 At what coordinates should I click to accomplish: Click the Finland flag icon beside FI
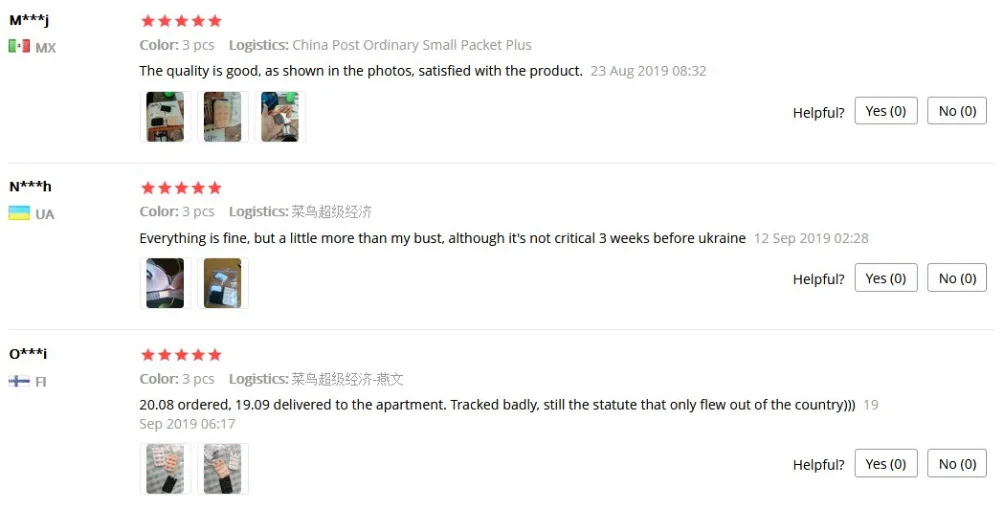click(19, 381)
